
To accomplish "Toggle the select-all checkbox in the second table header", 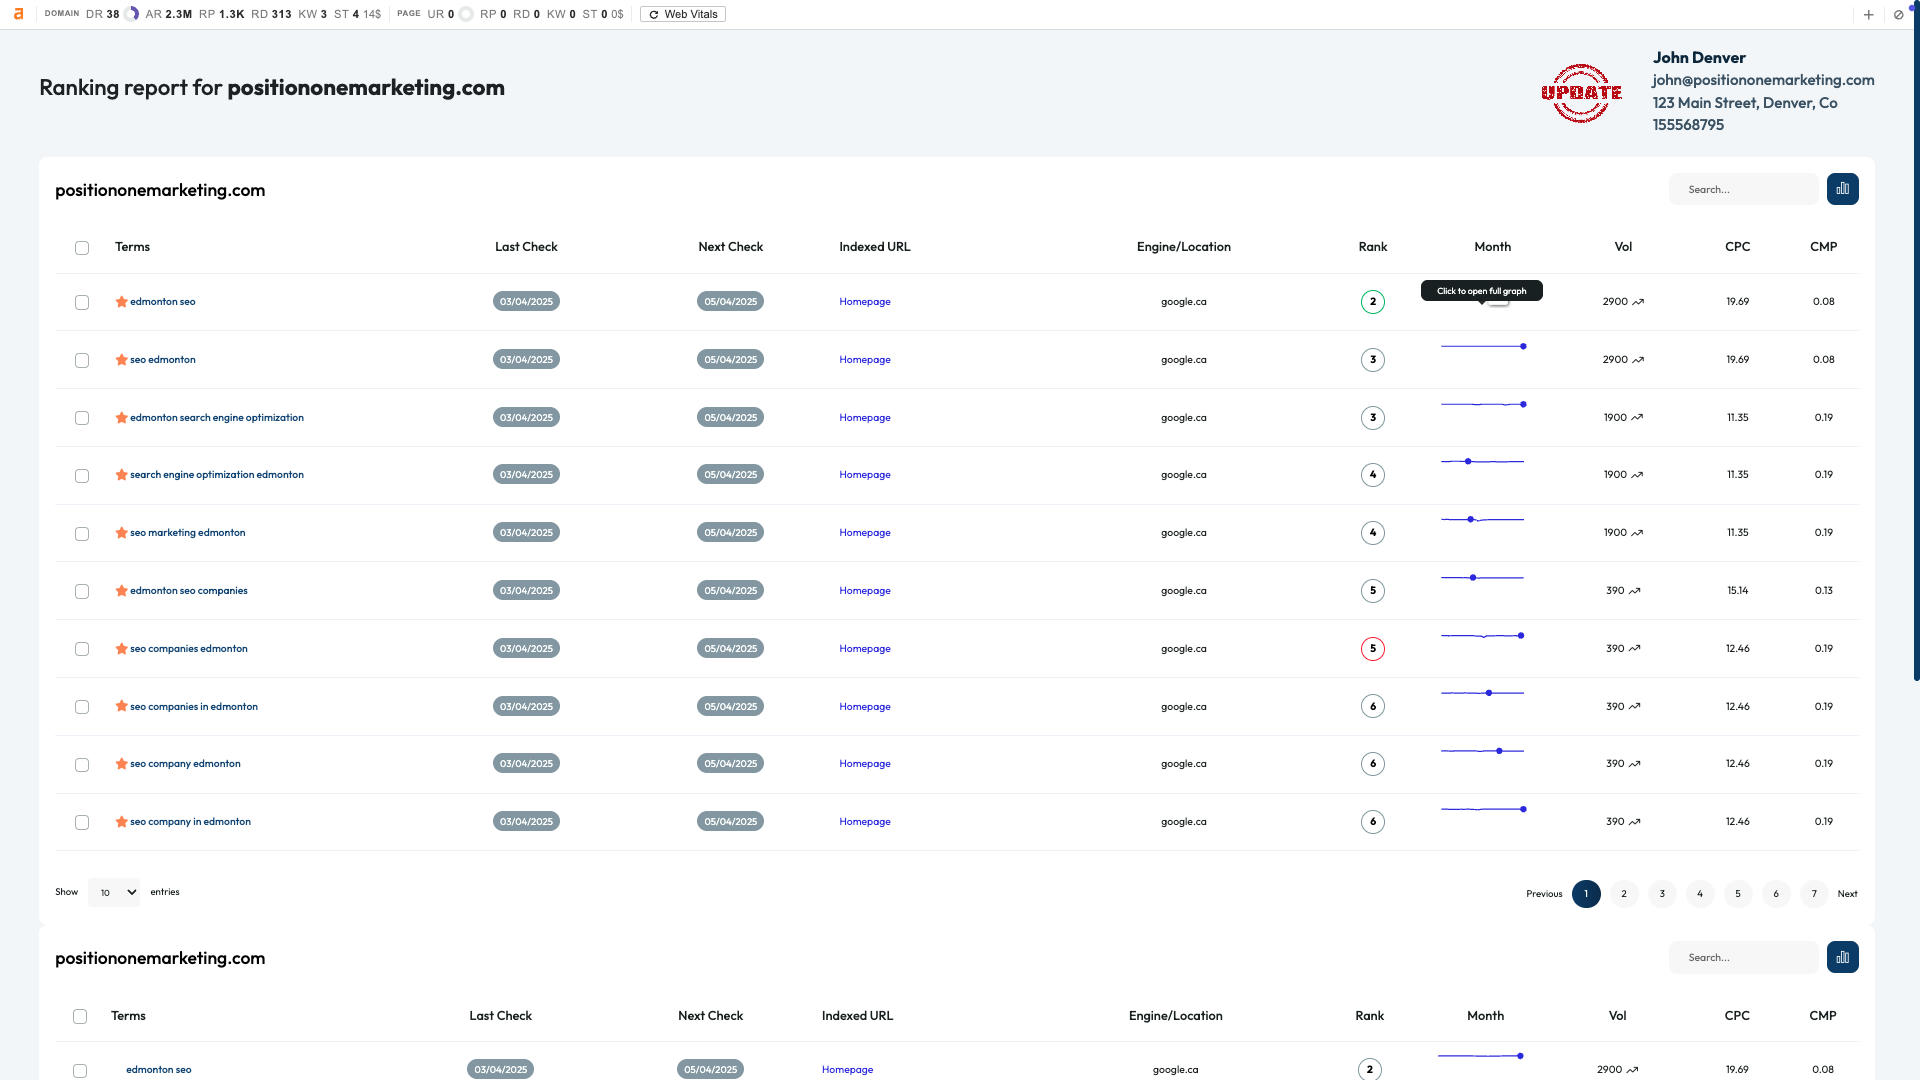I will tap(80, 1017).
